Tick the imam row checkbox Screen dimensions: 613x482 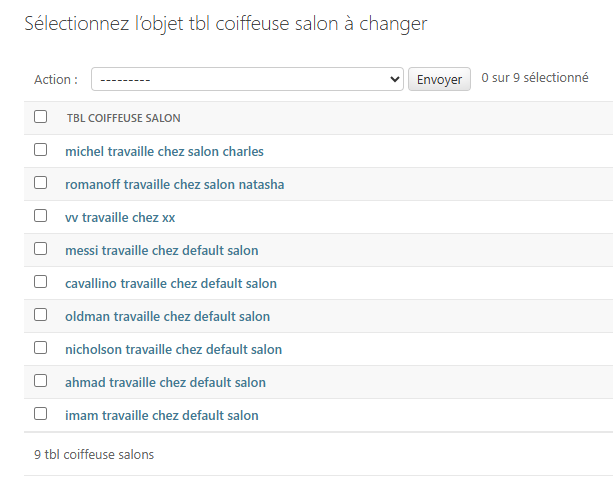(x=41, y=414)
